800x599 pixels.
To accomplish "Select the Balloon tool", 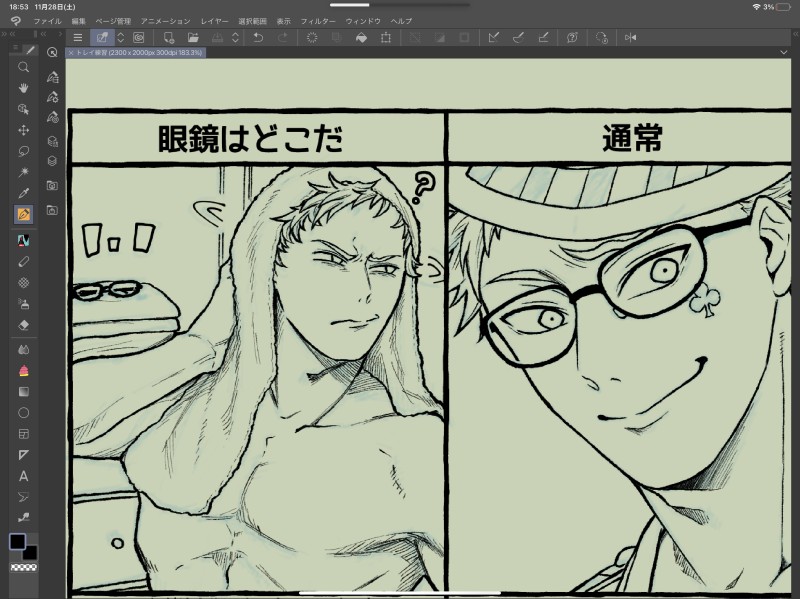I will pos(23,497).
